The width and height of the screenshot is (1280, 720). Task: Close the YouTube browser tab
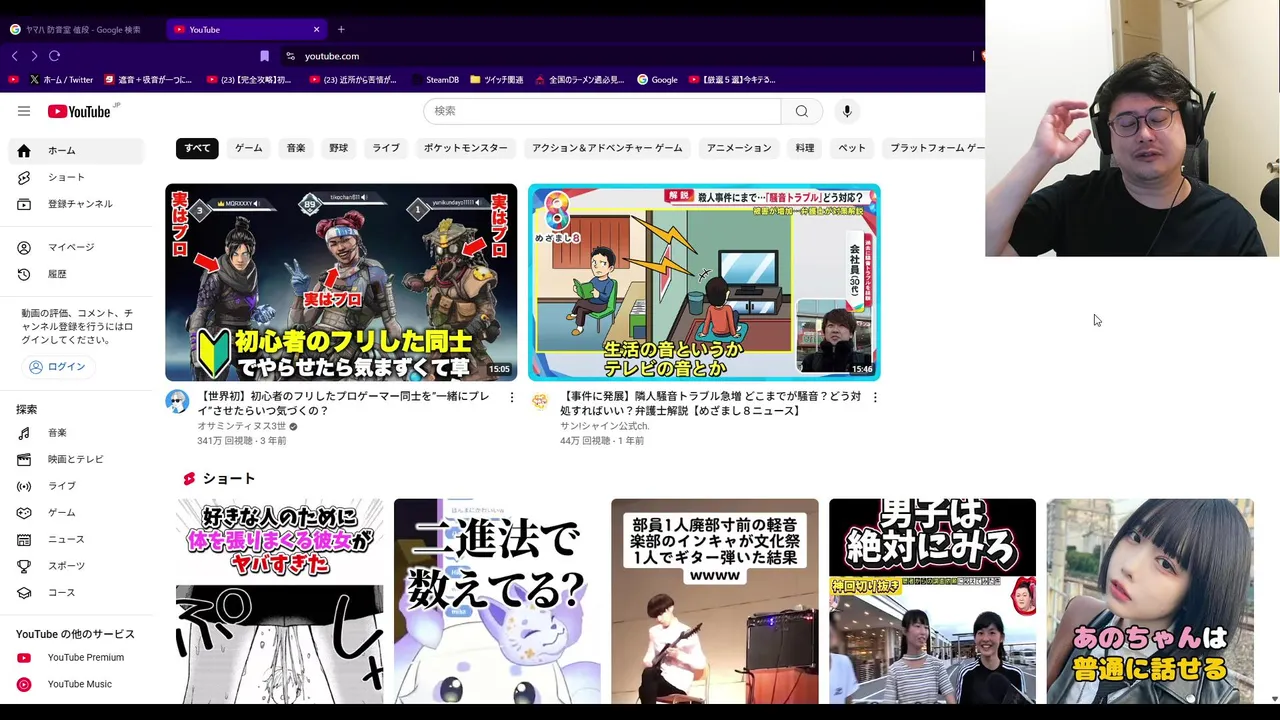coord(317,29)
